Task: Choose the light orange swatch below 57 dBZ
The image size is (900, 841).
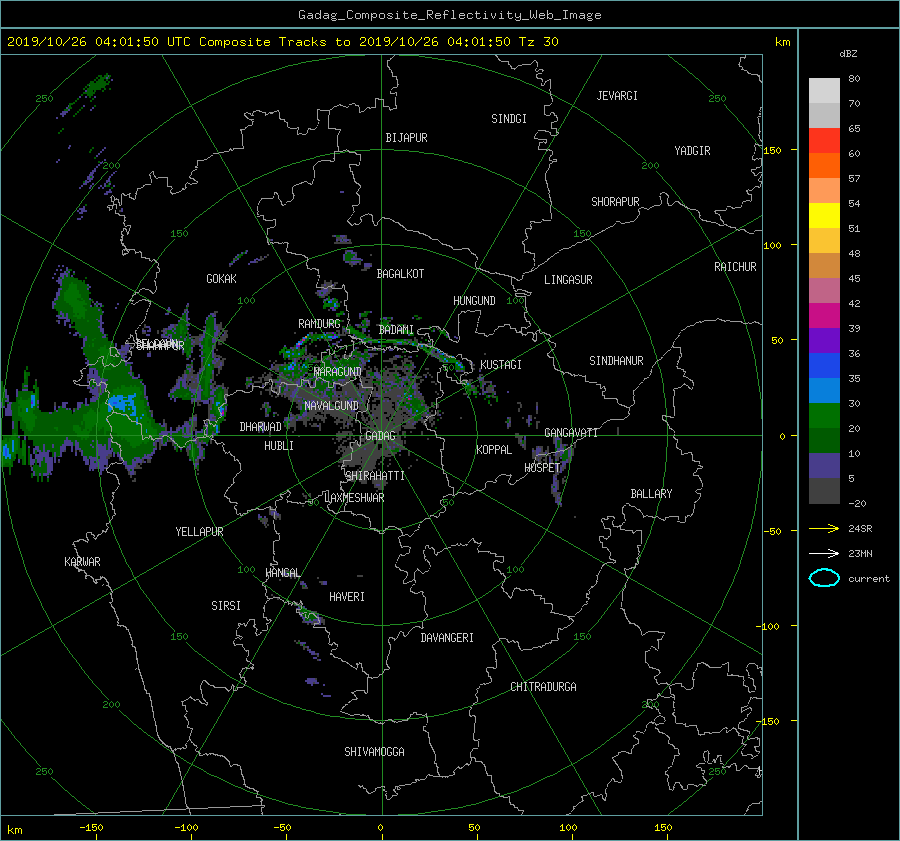Action: [x=824, y=191]
